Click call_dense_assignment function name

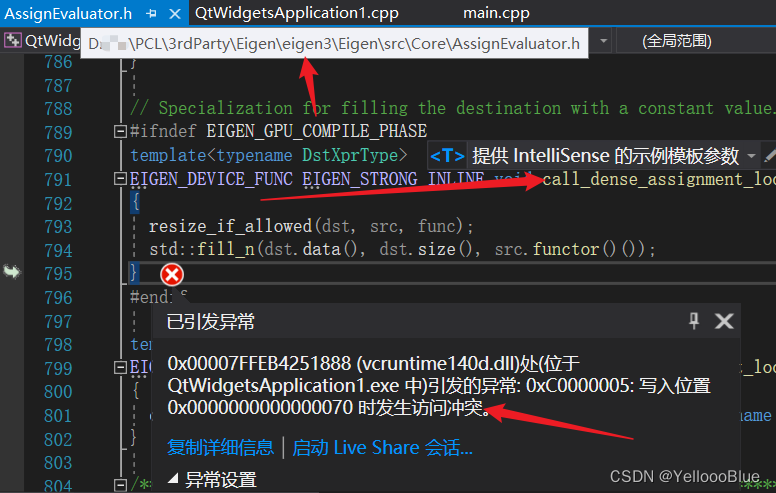tap(658, 179)
